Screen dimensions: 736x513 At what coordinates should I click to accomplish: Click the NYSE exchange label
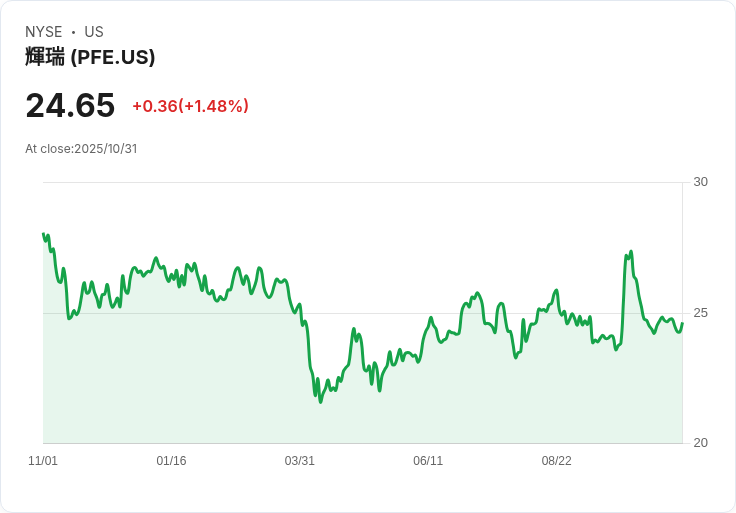coord(44,32)
